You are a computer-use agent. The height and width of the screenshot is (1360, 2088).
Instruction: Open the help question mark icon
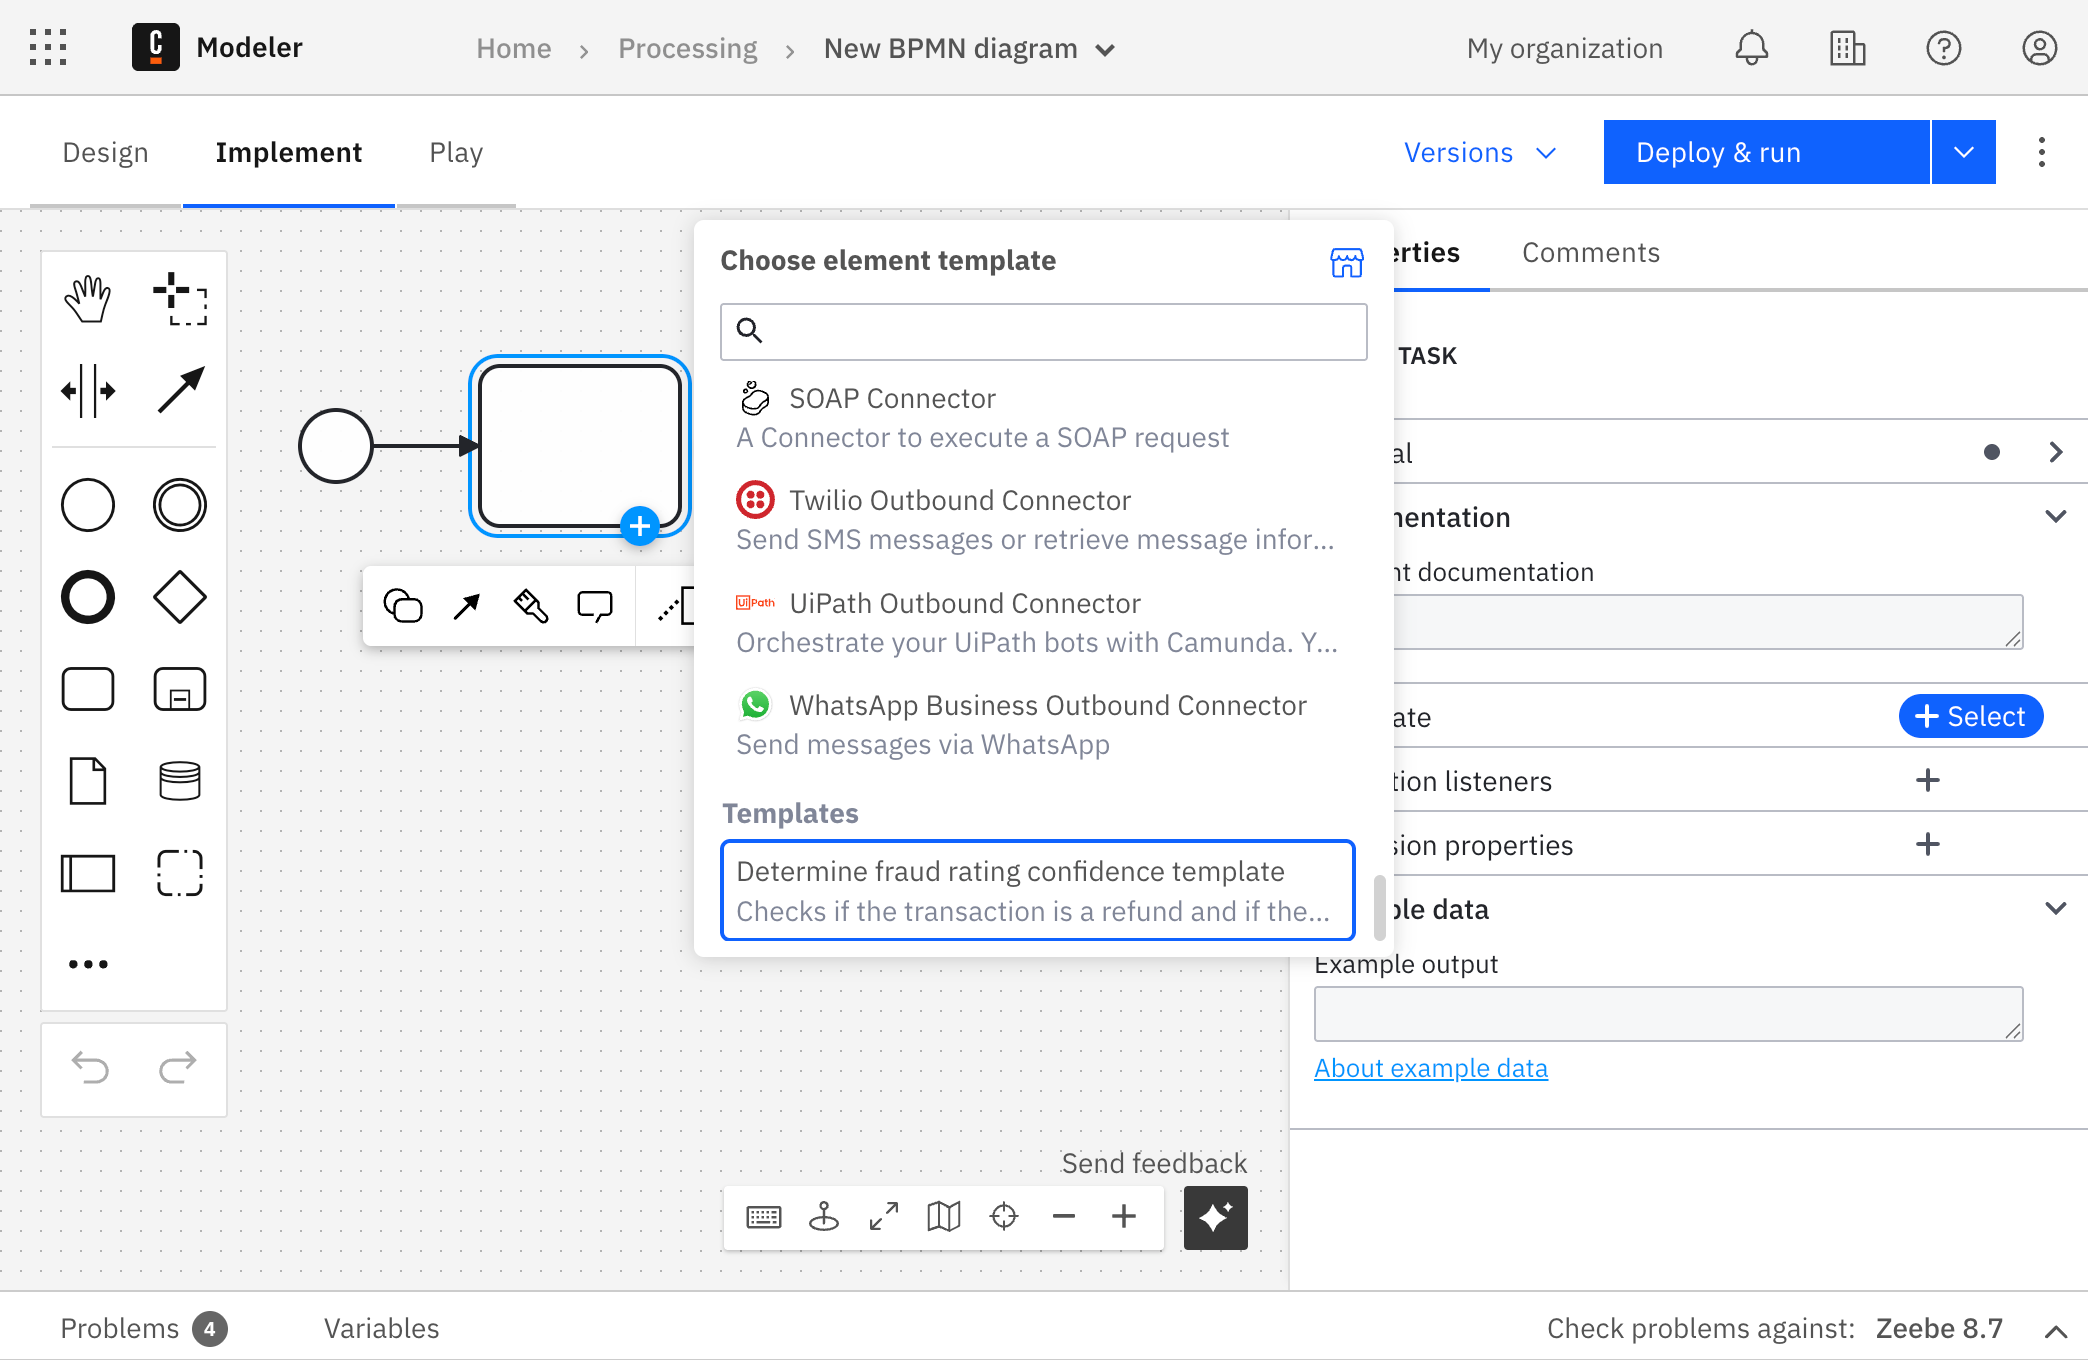[x=1943, y=48]
